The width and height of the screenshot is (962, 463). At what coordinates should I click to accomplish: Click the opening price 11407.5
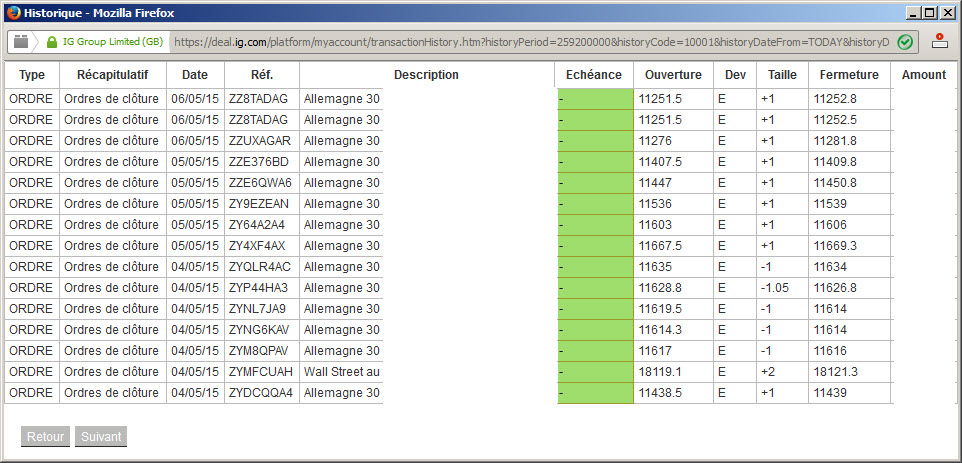(660, 162)
